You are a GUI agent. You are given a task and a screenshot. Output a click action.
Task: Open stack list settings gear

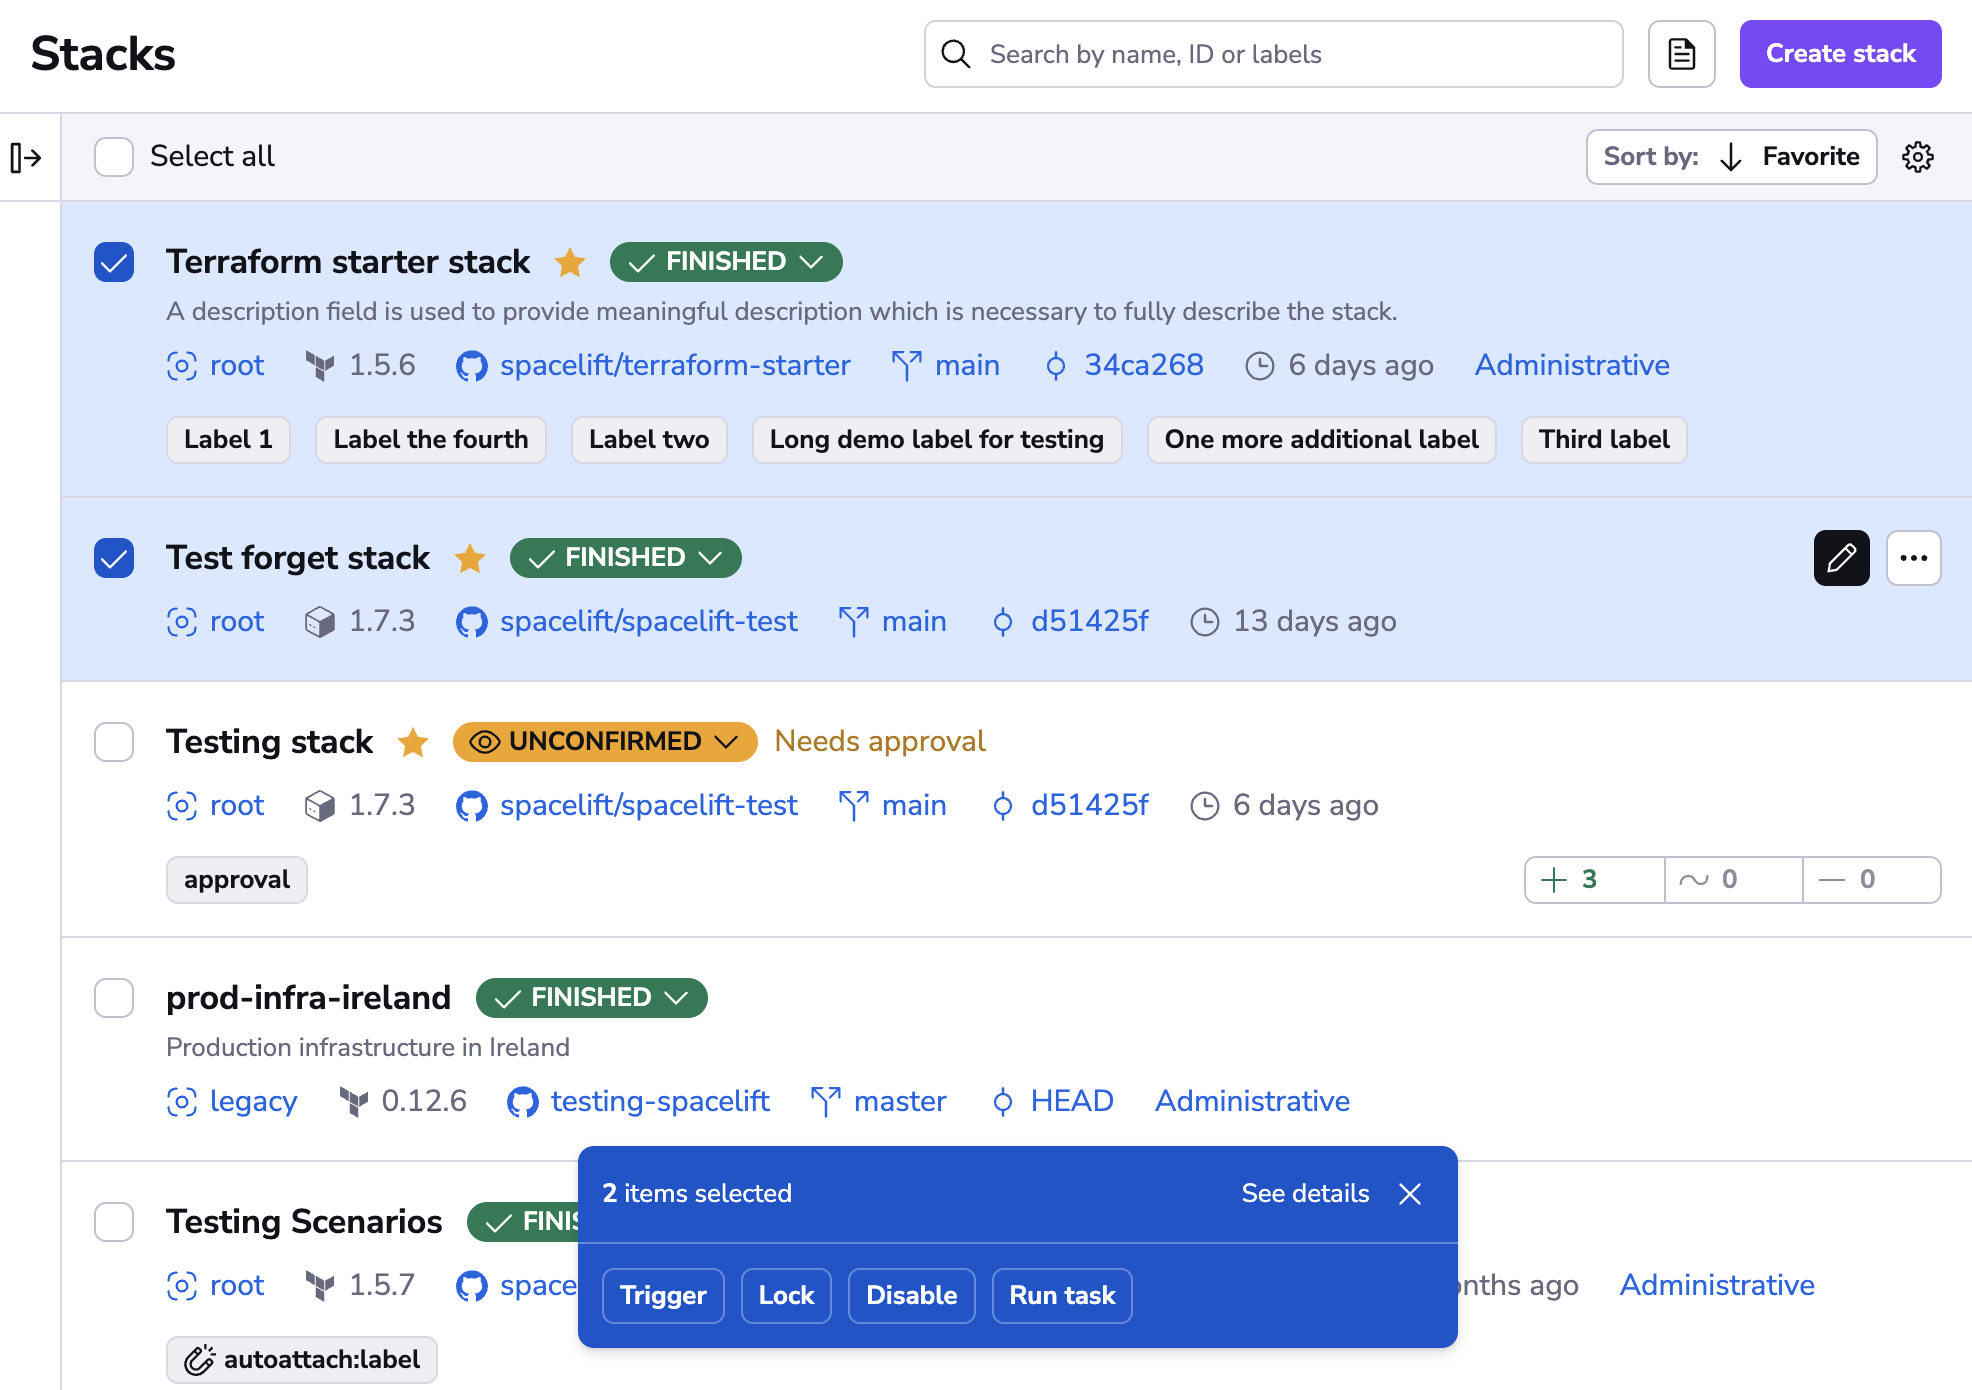[x=1917, y=157]
